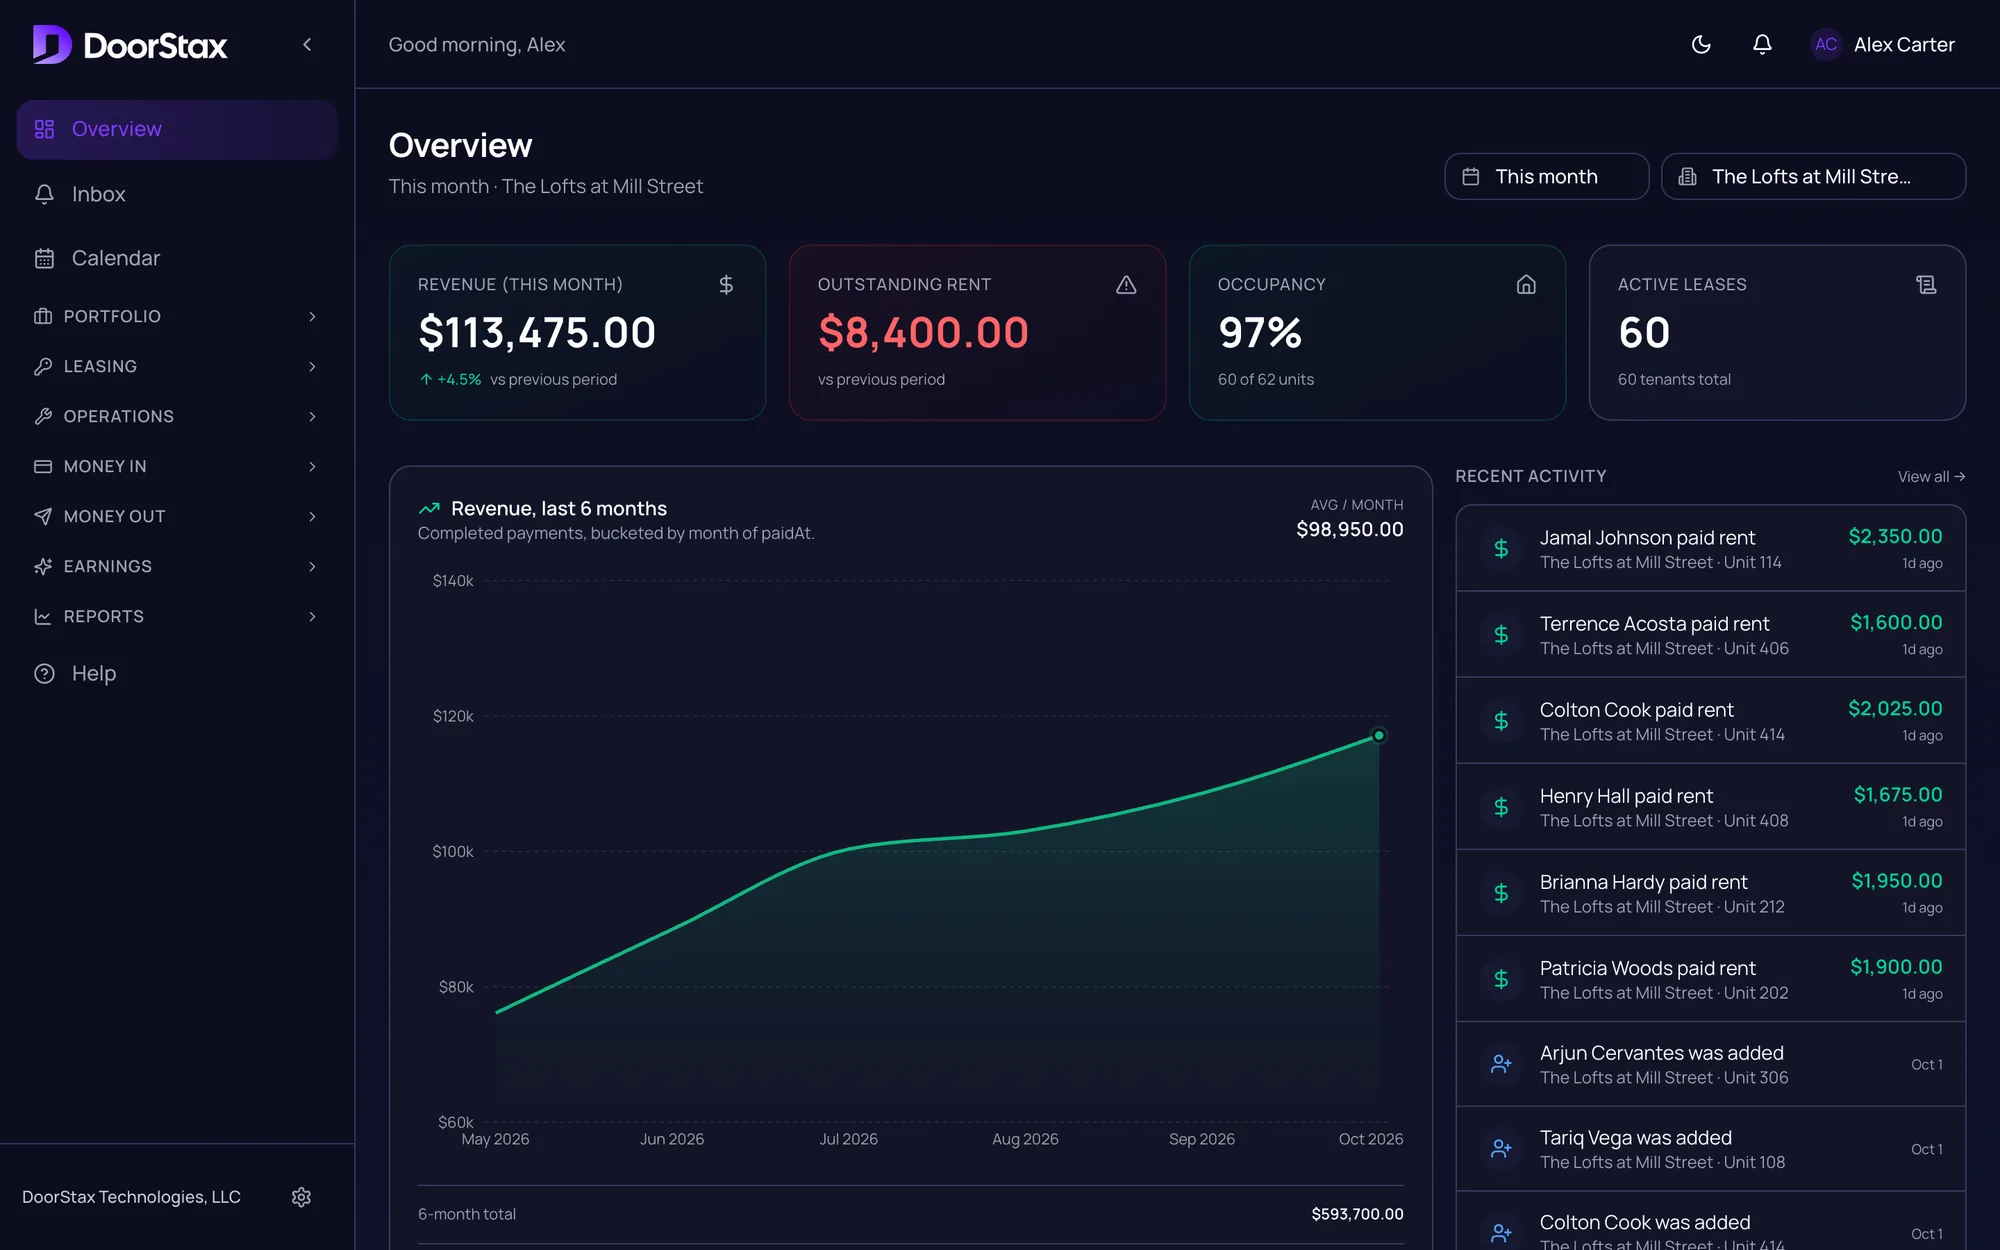Click house icon on Occupancy card
Screen dimensions: 2000x1250
click(1526, 285)
